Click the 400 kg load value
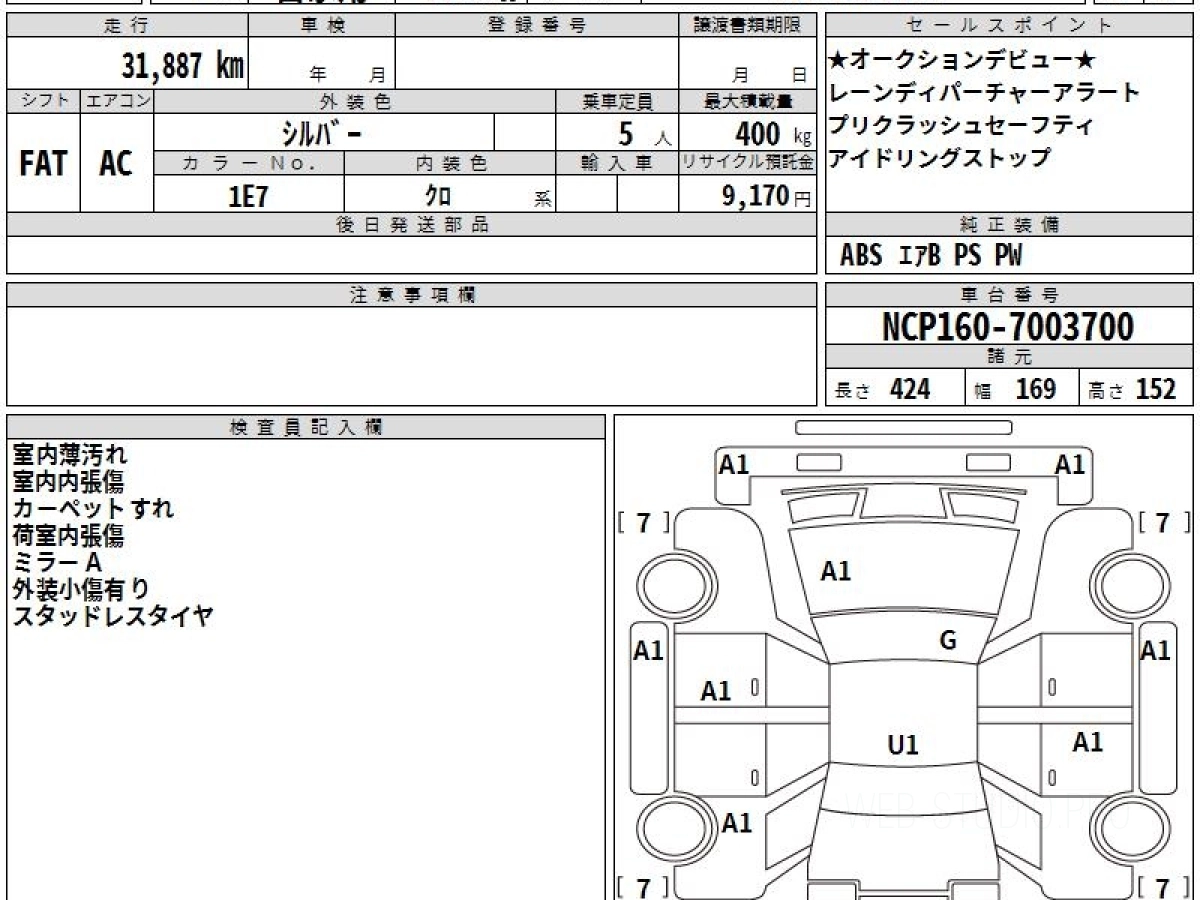Image resolution: width=1200 pixels, height=900 pixels. pyautogui.click(x=772, y=133)
